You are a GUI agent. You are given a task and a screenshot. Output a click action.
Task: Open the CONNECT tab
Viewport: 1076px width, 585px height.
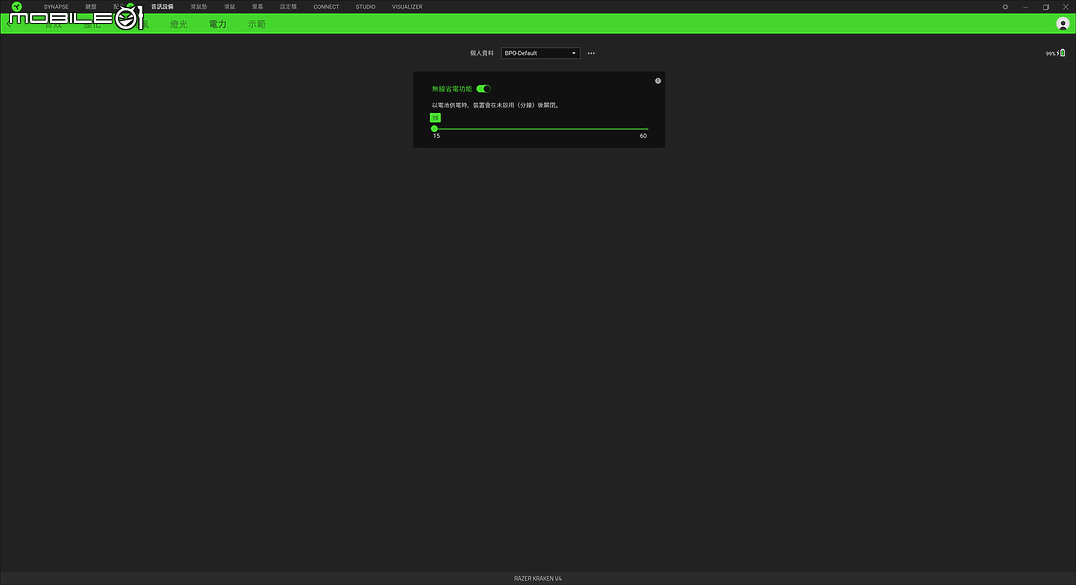coord(326,7)
